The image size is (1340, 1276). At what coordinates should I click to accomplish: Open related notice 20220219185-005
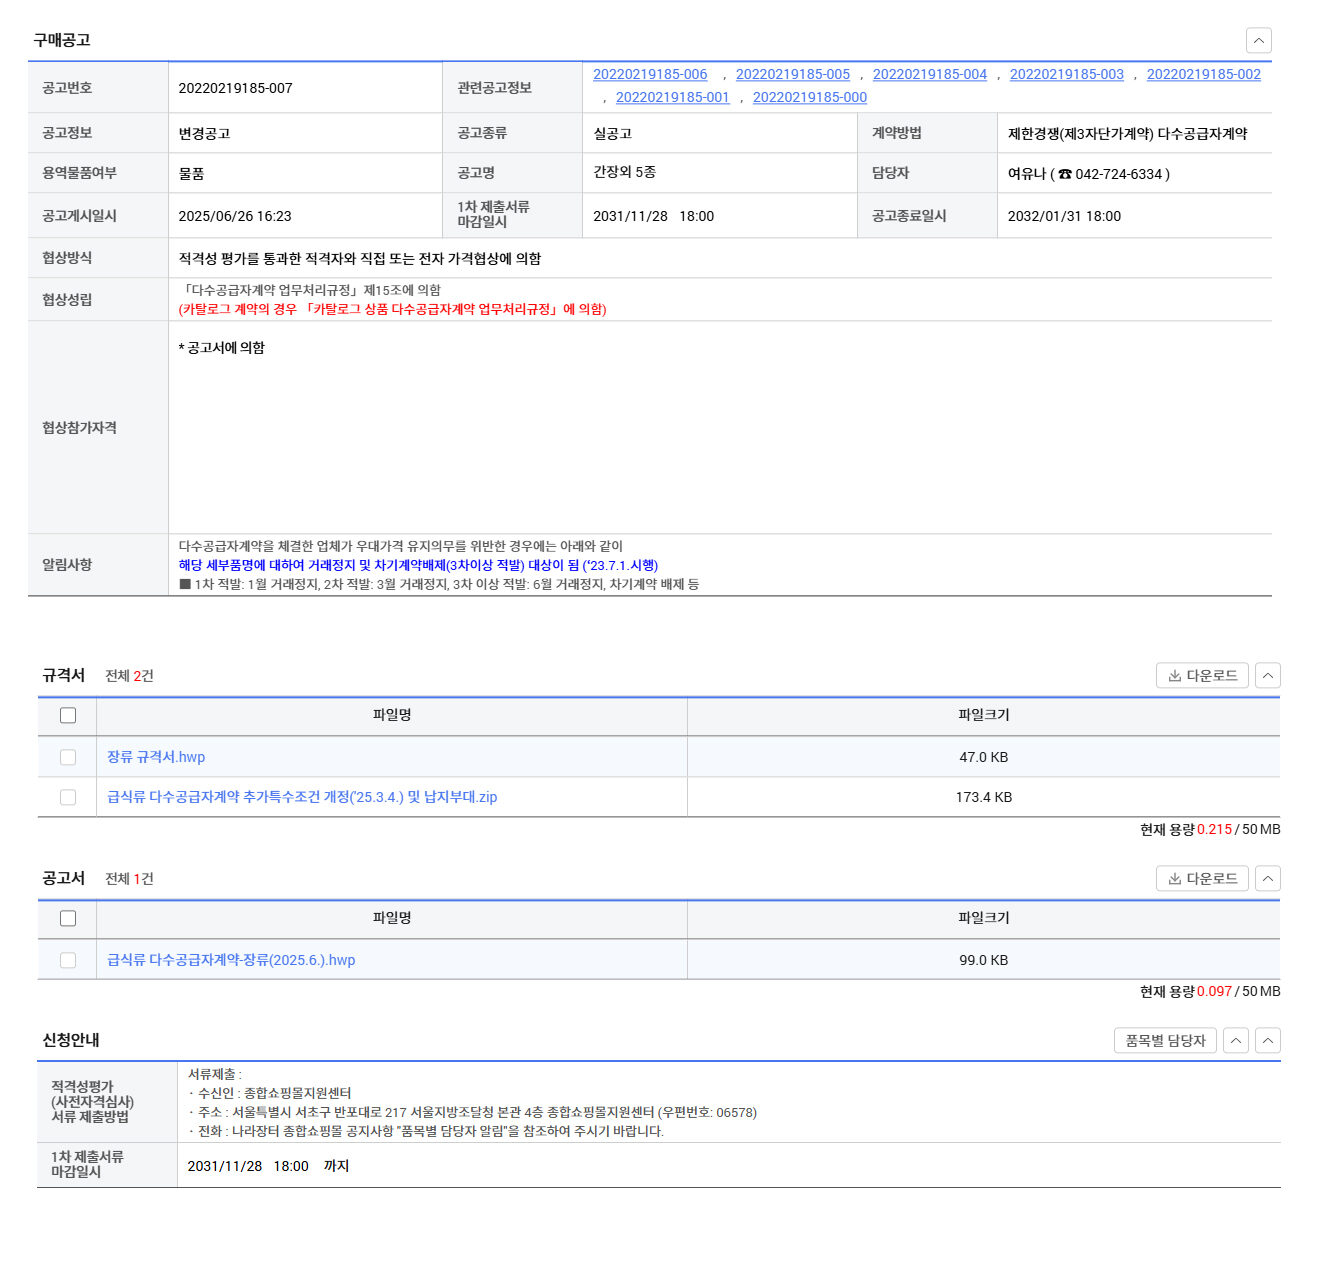point(793,75)
